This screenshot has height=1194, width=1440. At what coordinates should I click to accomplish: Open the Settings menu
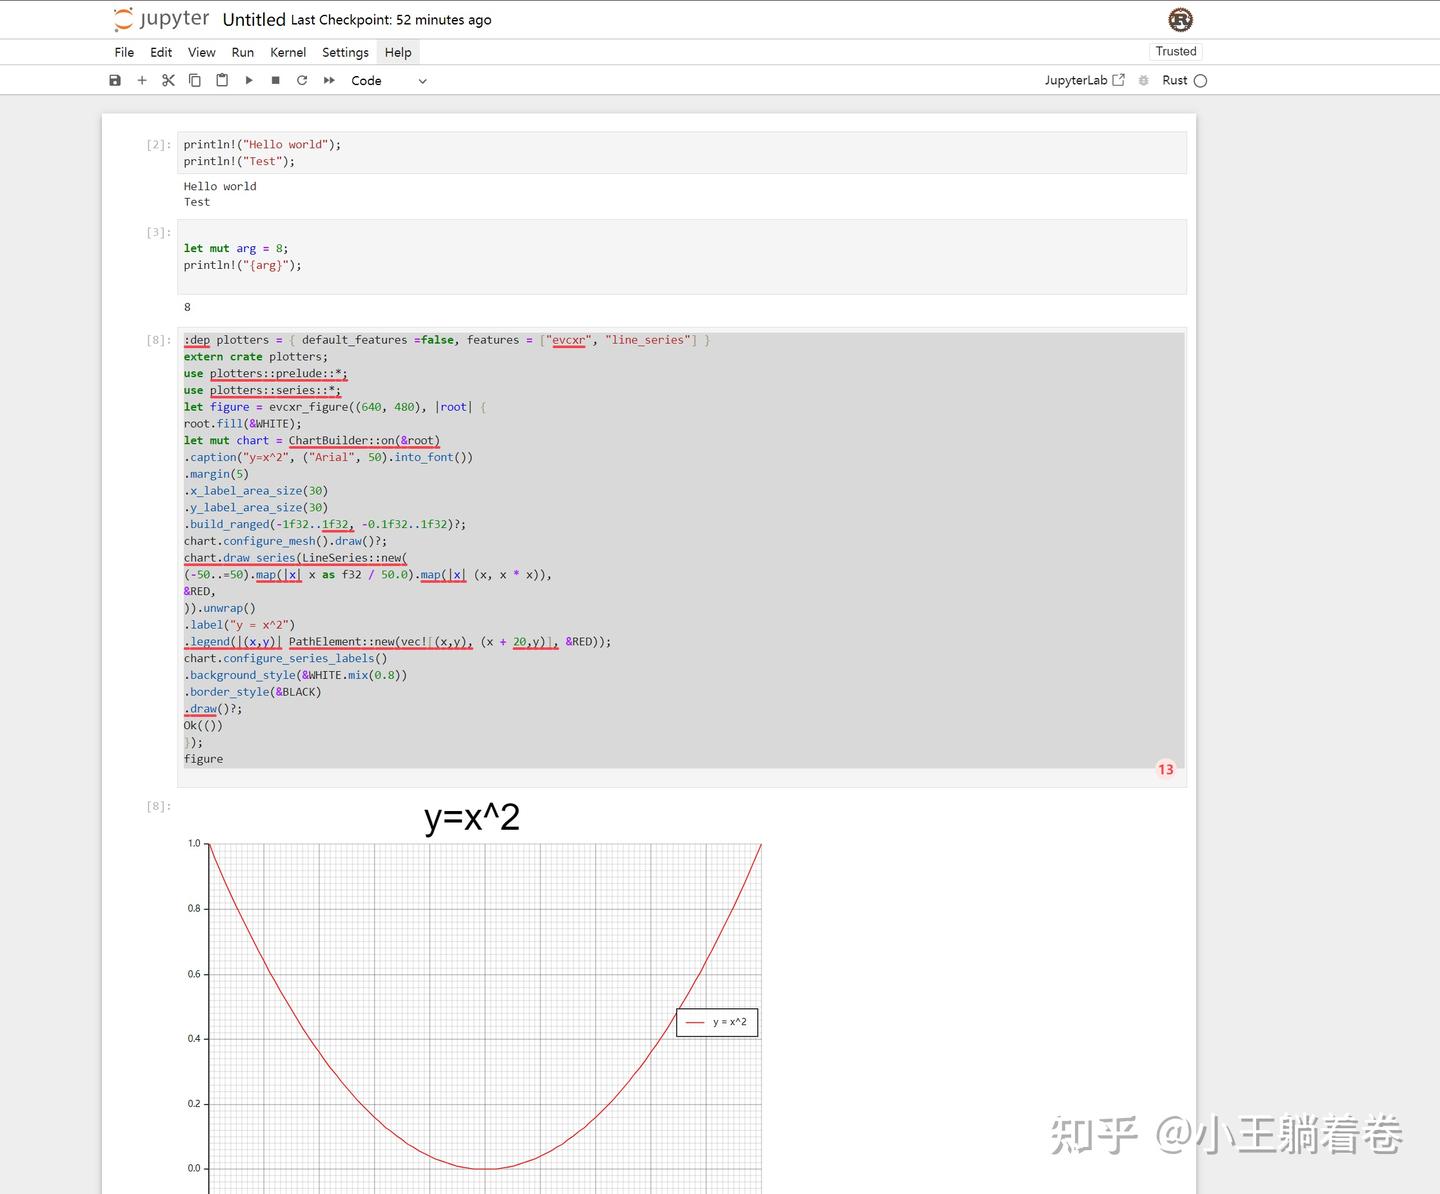tap(345, 52)
